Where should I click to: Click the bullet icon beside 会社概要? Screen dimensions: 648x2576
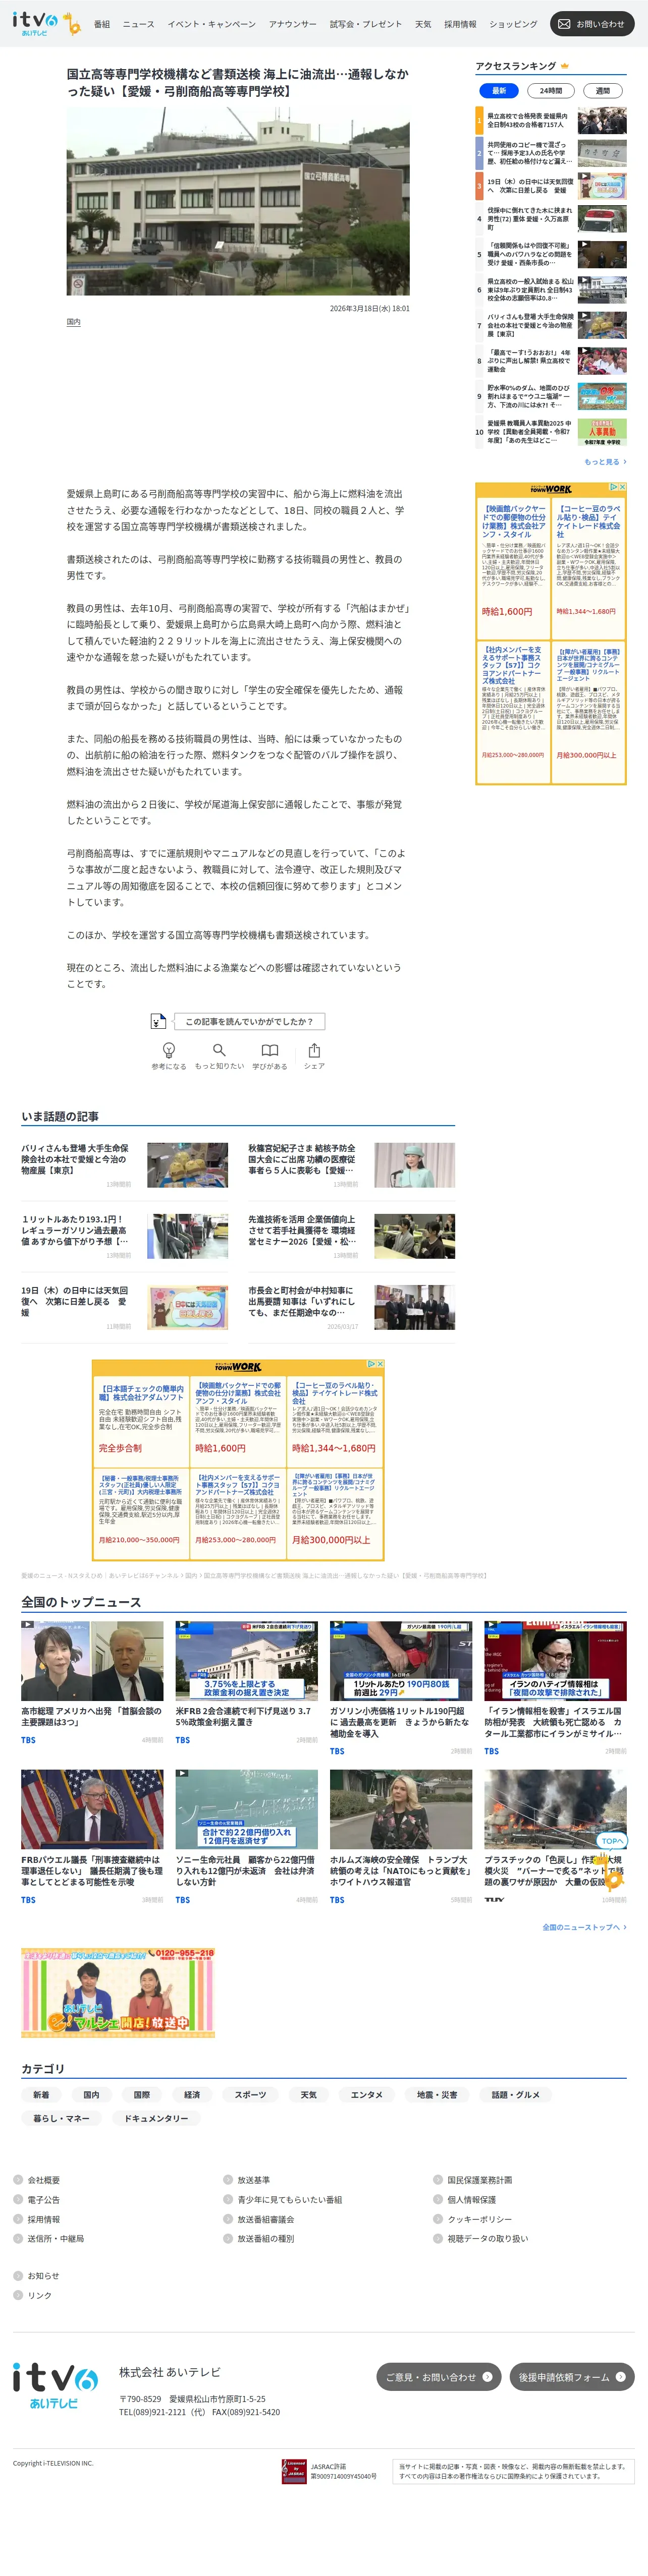[18, 2179]
